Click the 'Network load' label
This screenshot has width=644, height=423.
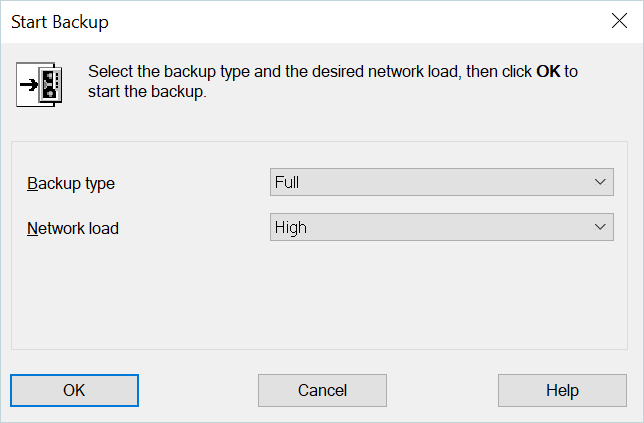click(73, 229)
